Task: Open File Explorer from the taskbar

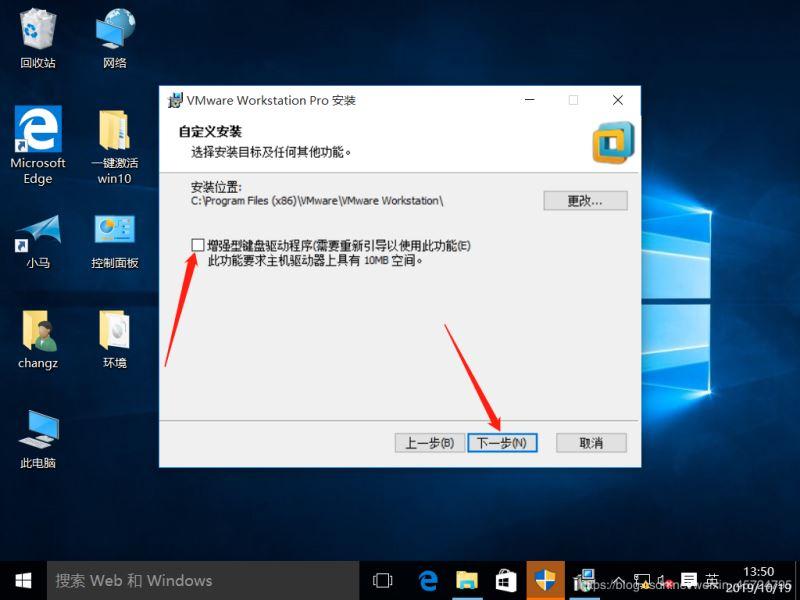Action: pos(468,578)
